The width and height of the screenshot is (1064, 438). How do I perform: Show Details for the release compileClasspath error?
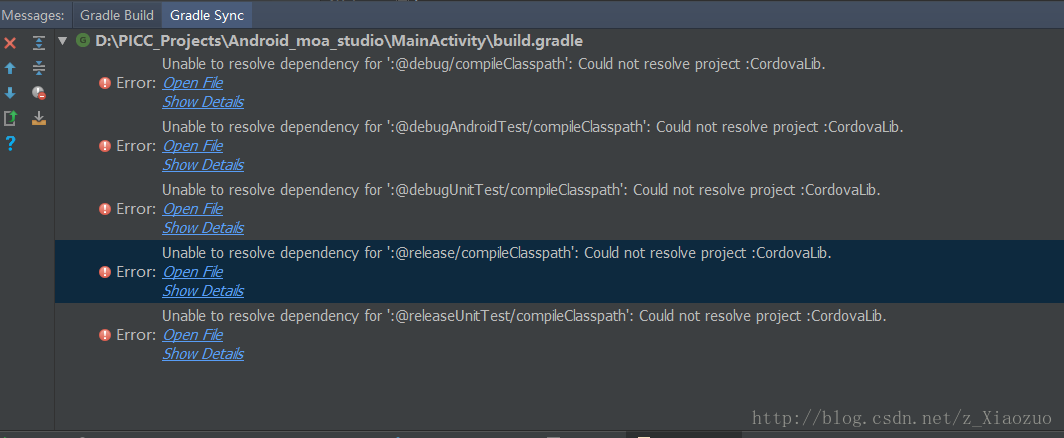203,291
